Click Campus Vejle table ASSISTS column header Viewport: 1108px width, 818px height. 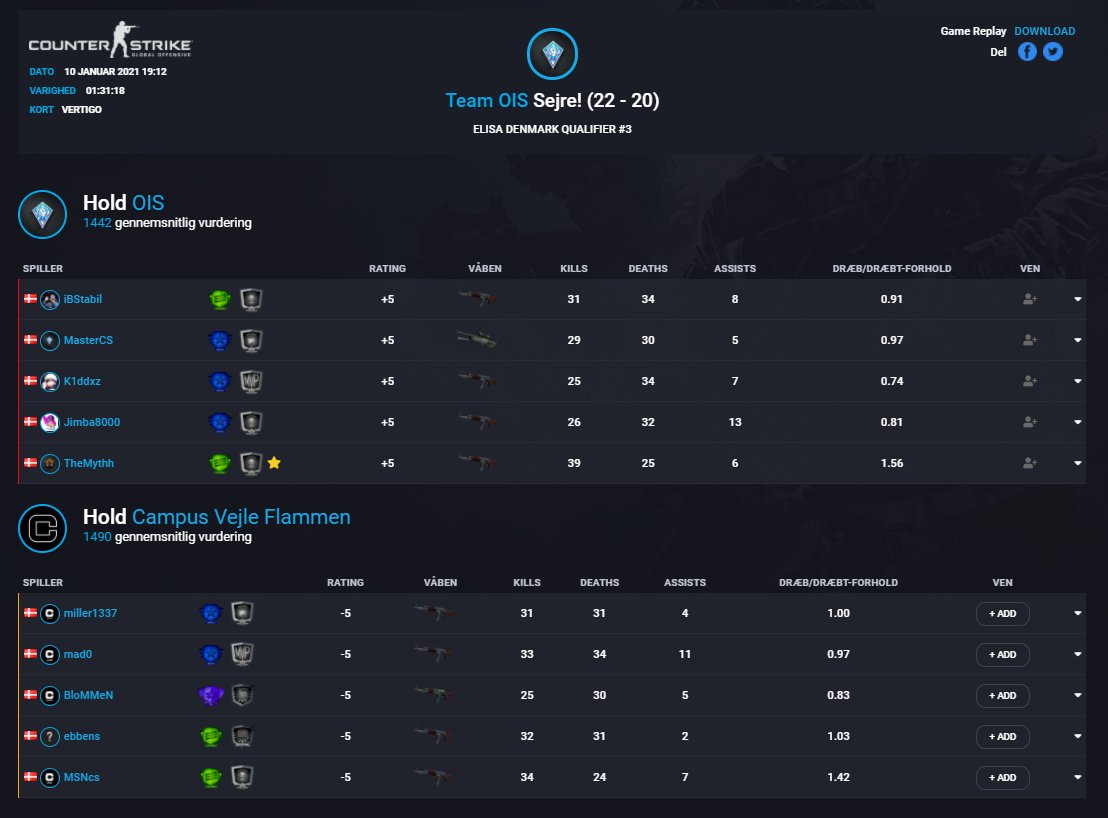685,583
